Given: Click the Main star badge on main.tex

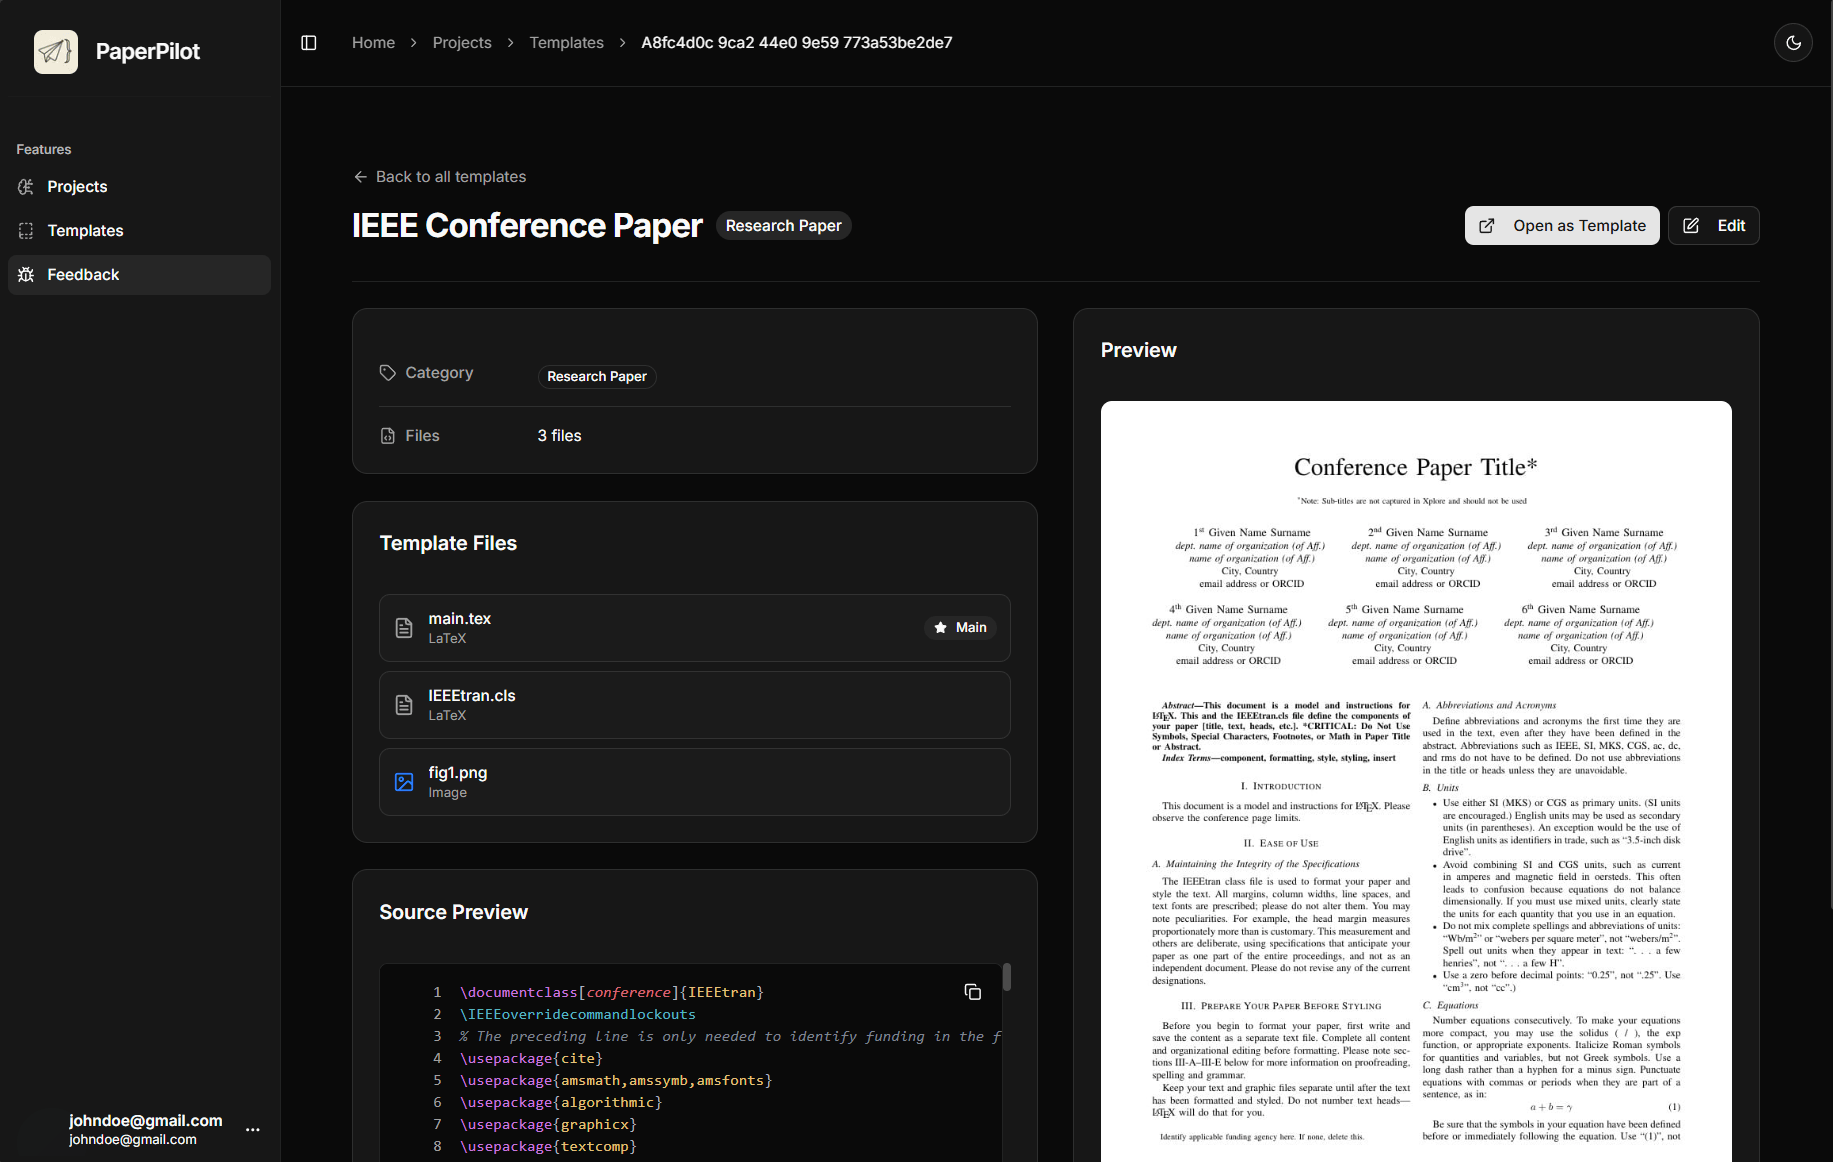Looking at the screenshot, I should tap(960, 628).
